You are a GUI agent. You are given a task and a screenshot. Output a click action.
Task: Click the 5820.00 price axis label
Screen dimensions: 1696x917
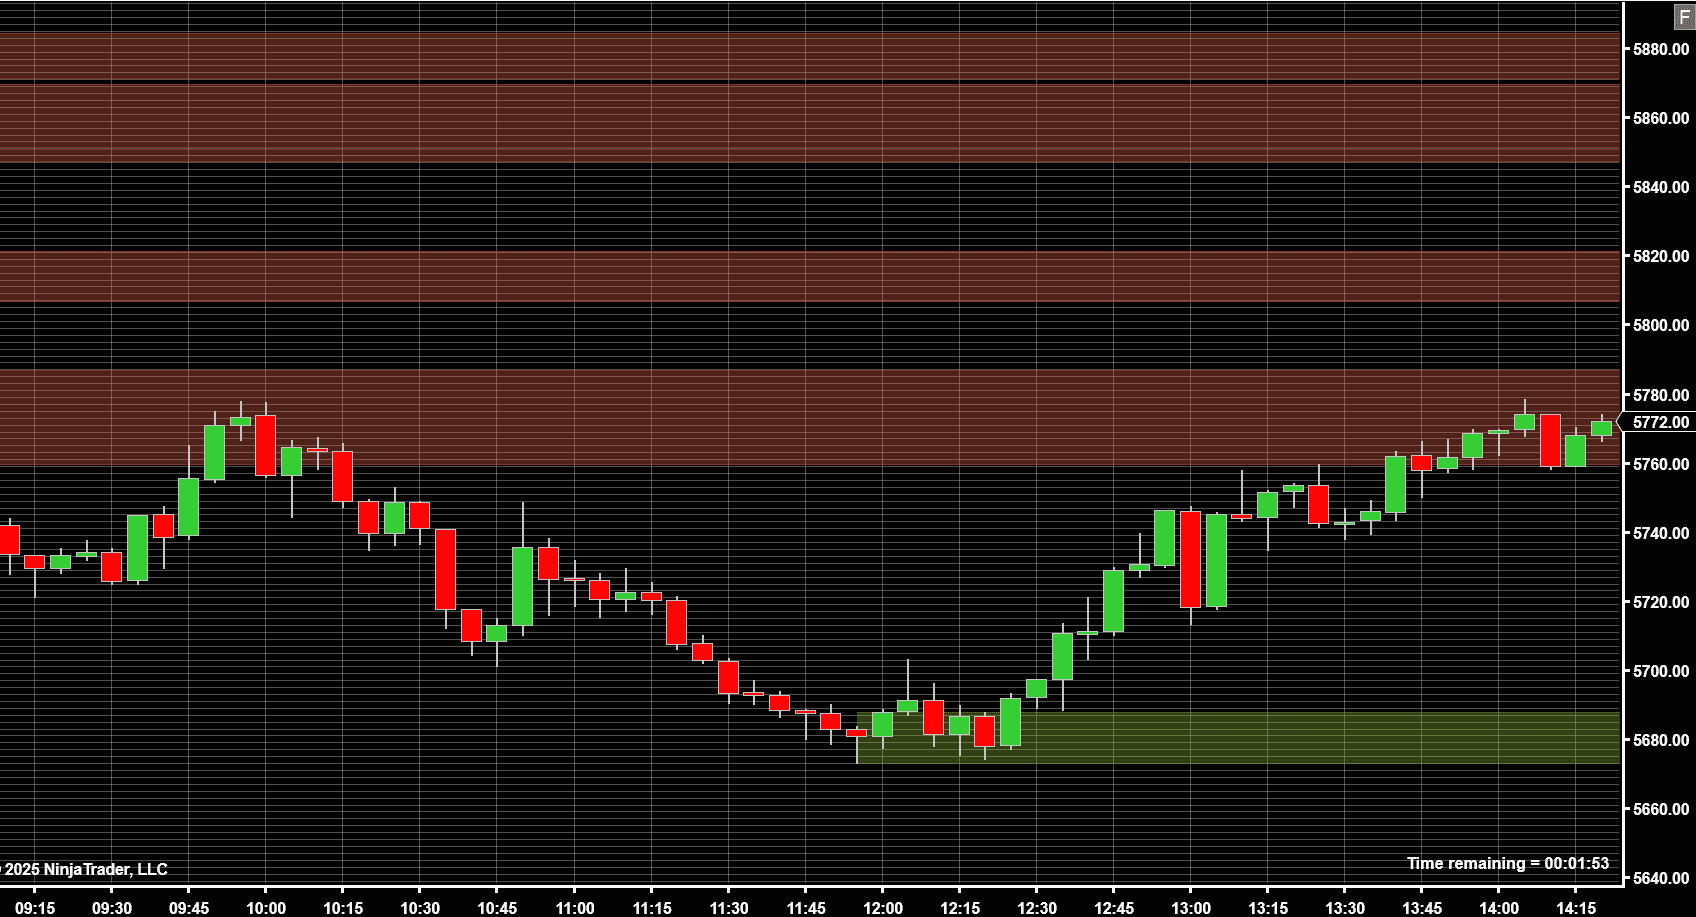click(1661, 256)
